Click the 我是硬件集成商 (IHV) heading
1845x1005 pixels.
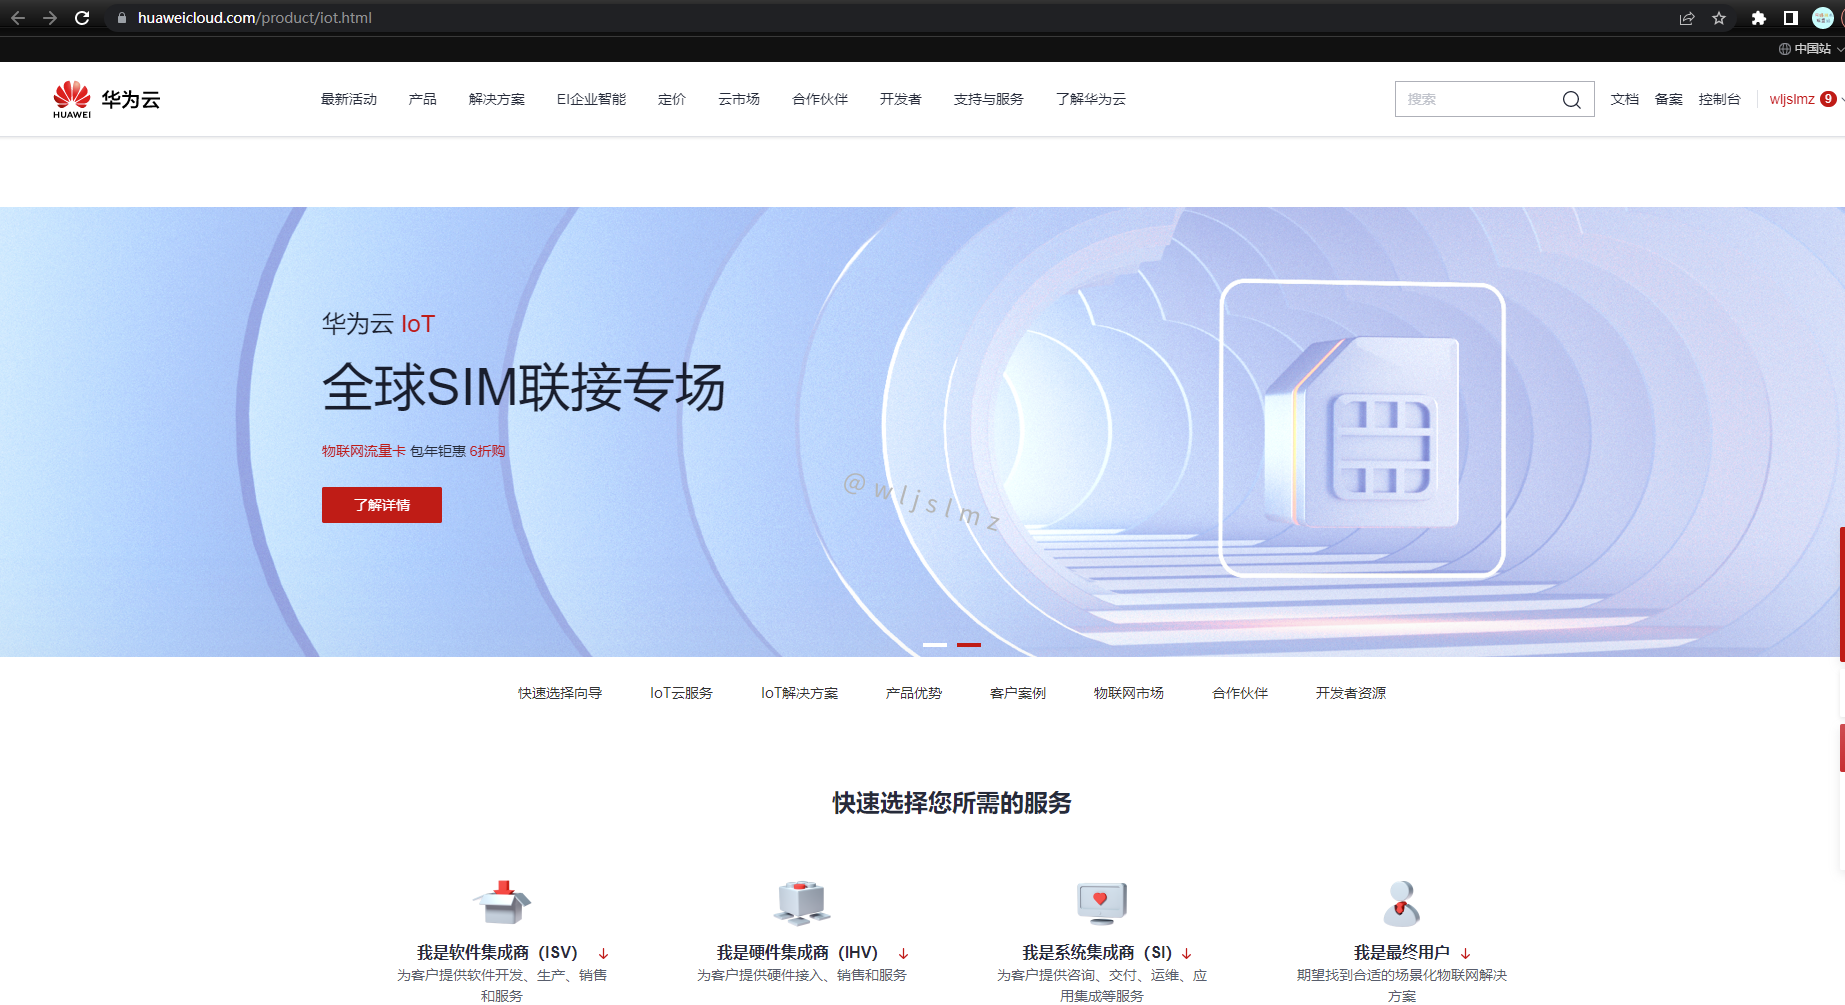[x=797, y=953]
